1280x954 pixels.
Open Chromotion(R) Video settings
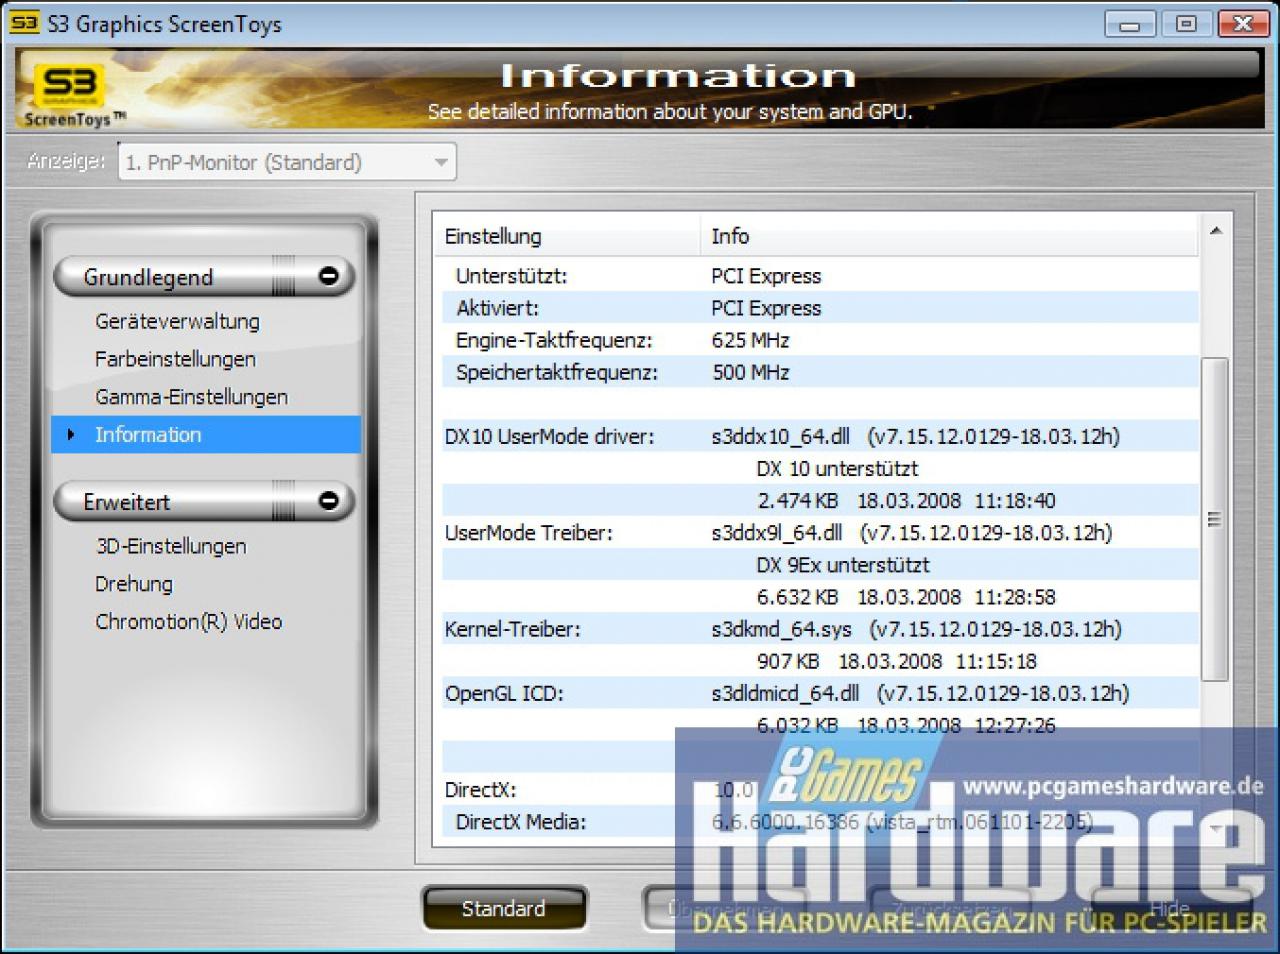pos(189,622)
